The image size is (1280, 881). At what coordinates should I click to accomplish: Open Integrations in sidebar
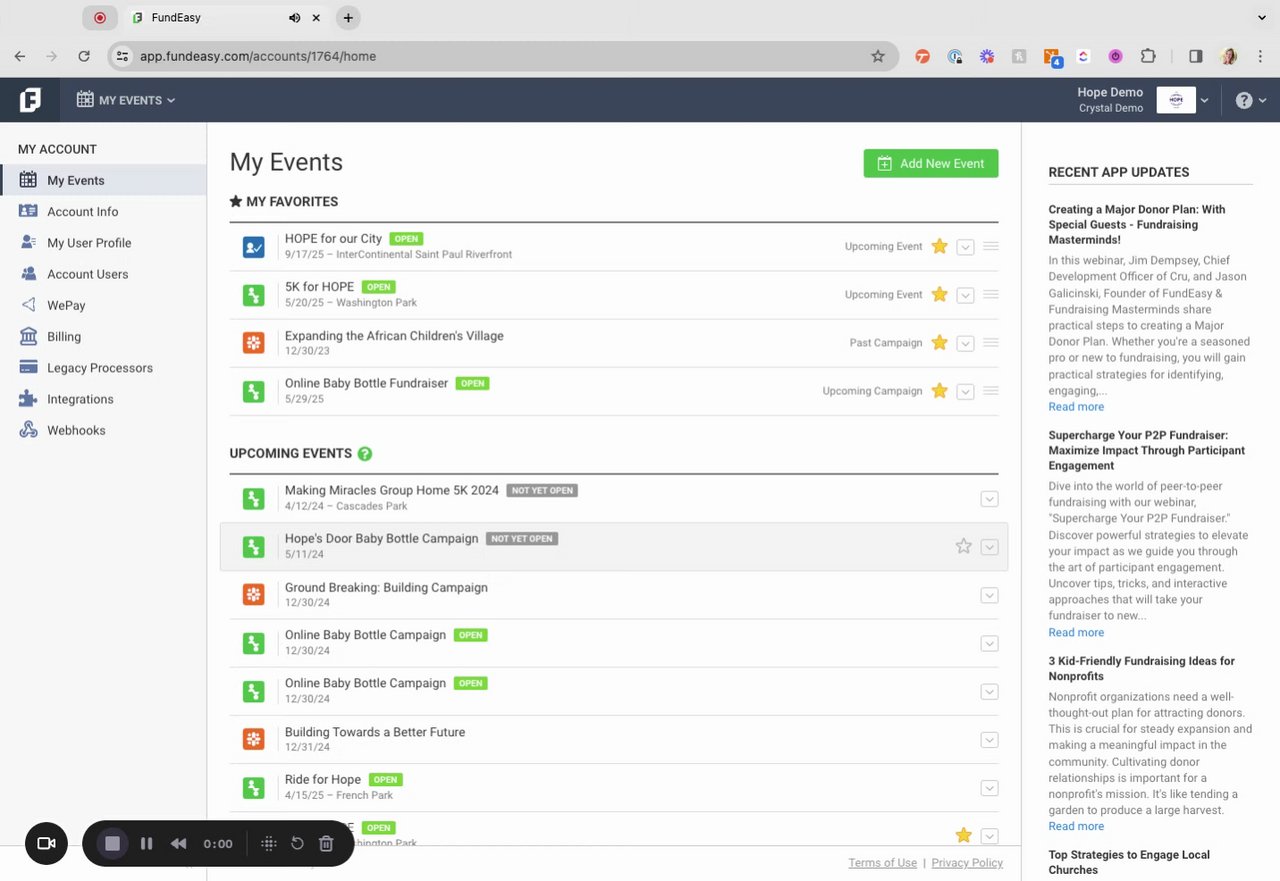pyautogui.click(x=103, y=399)
